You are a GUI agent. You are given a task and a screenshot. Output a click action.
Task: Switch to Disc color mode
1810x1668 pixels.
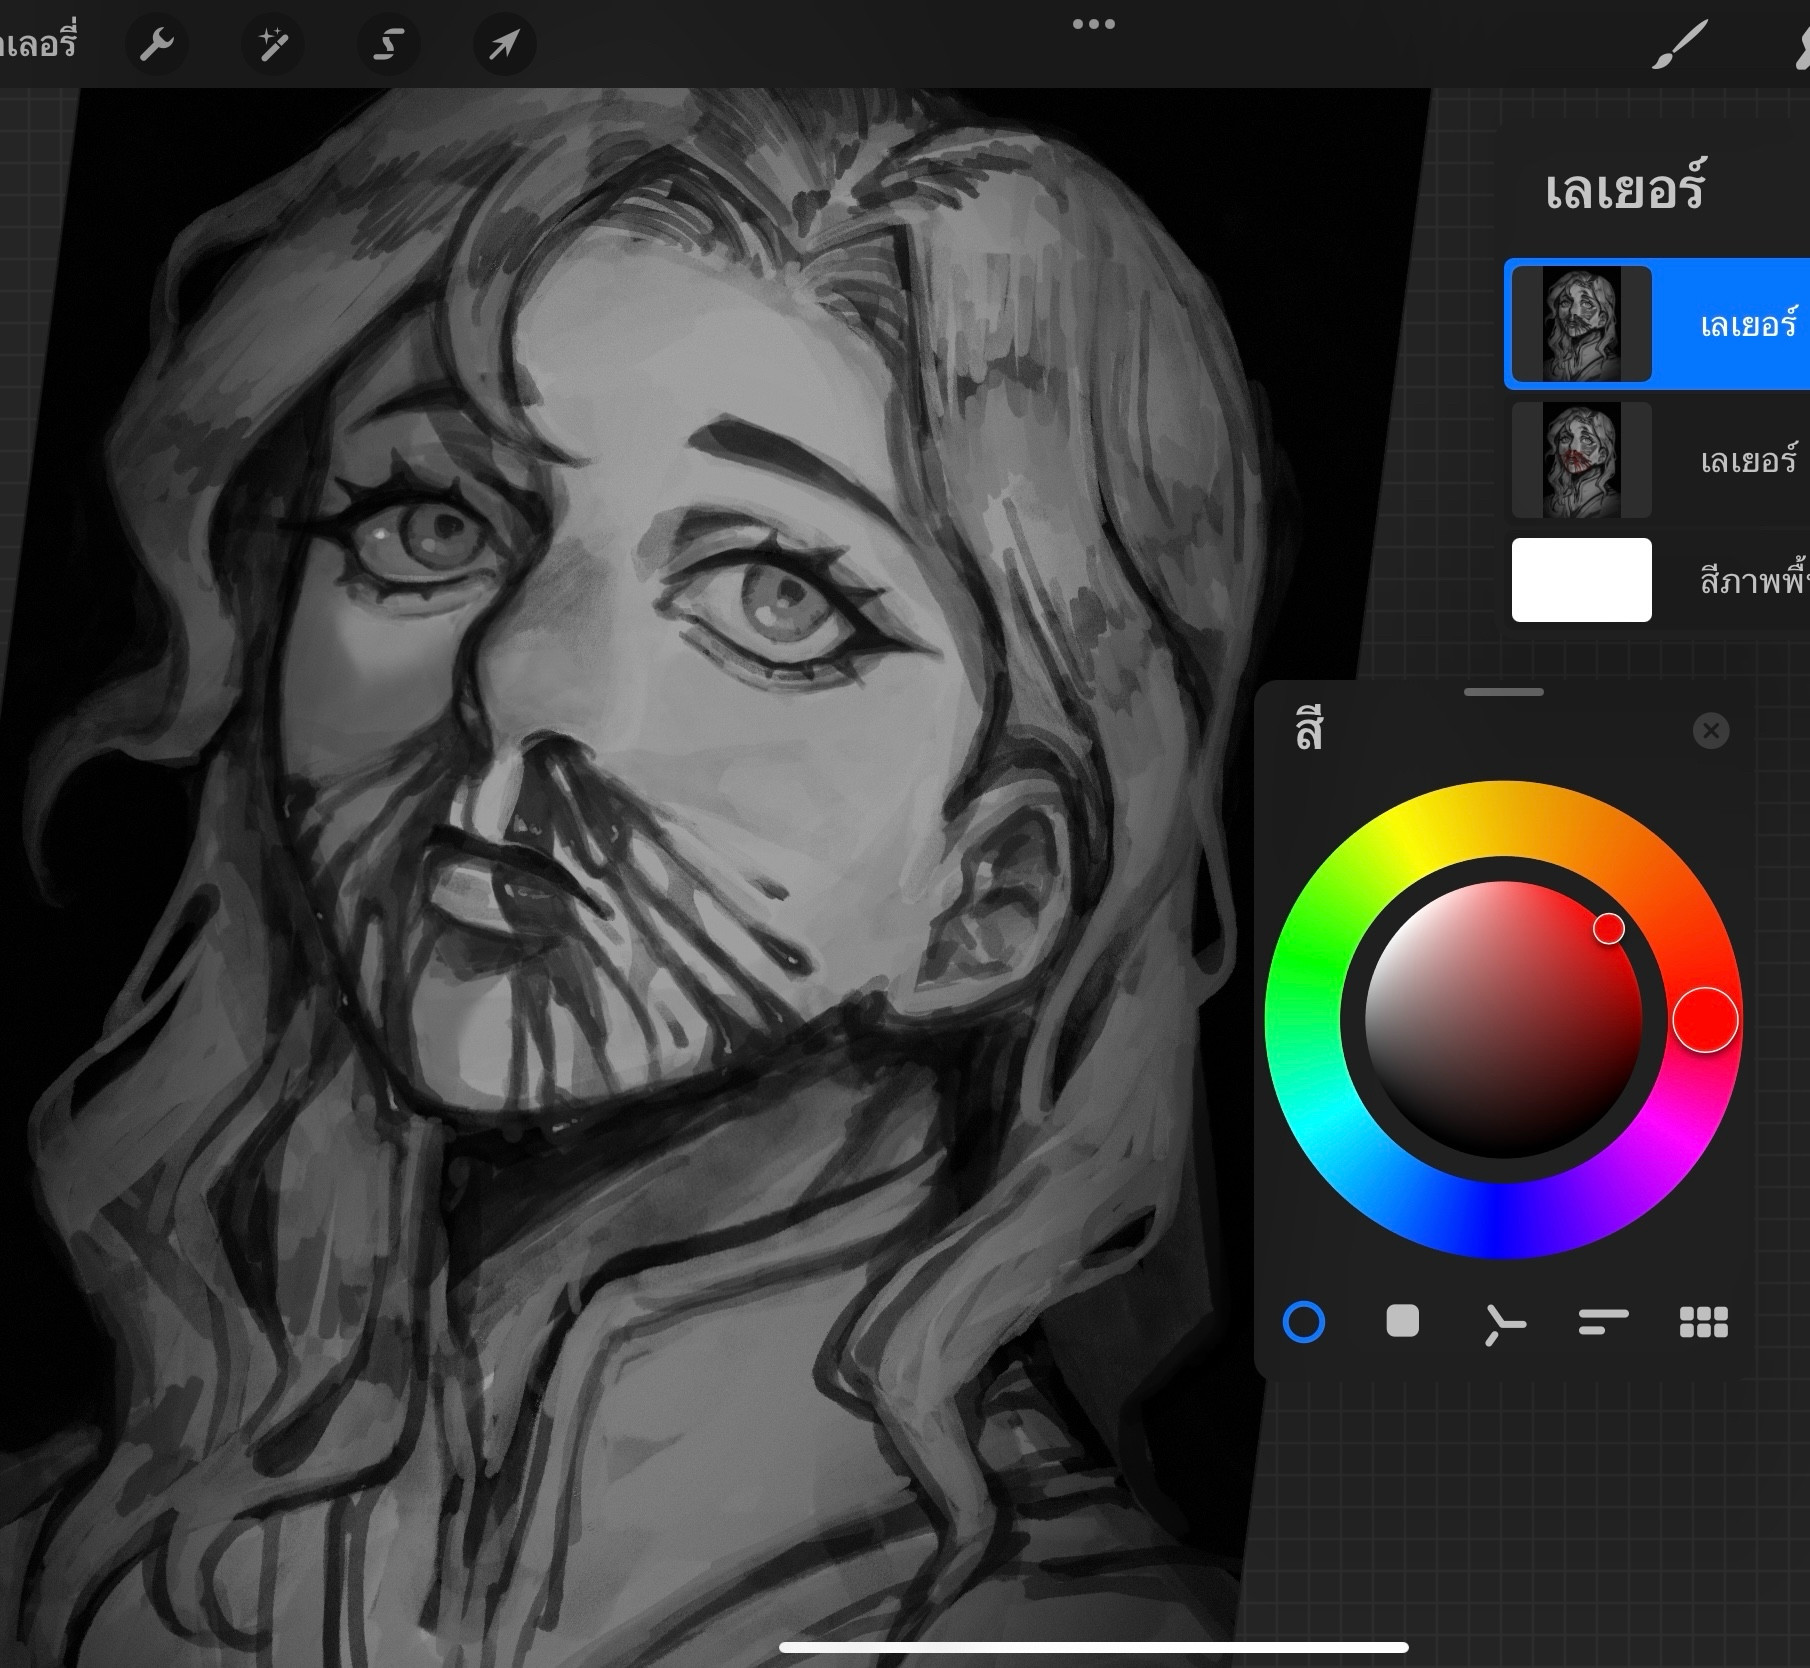1304,1322
